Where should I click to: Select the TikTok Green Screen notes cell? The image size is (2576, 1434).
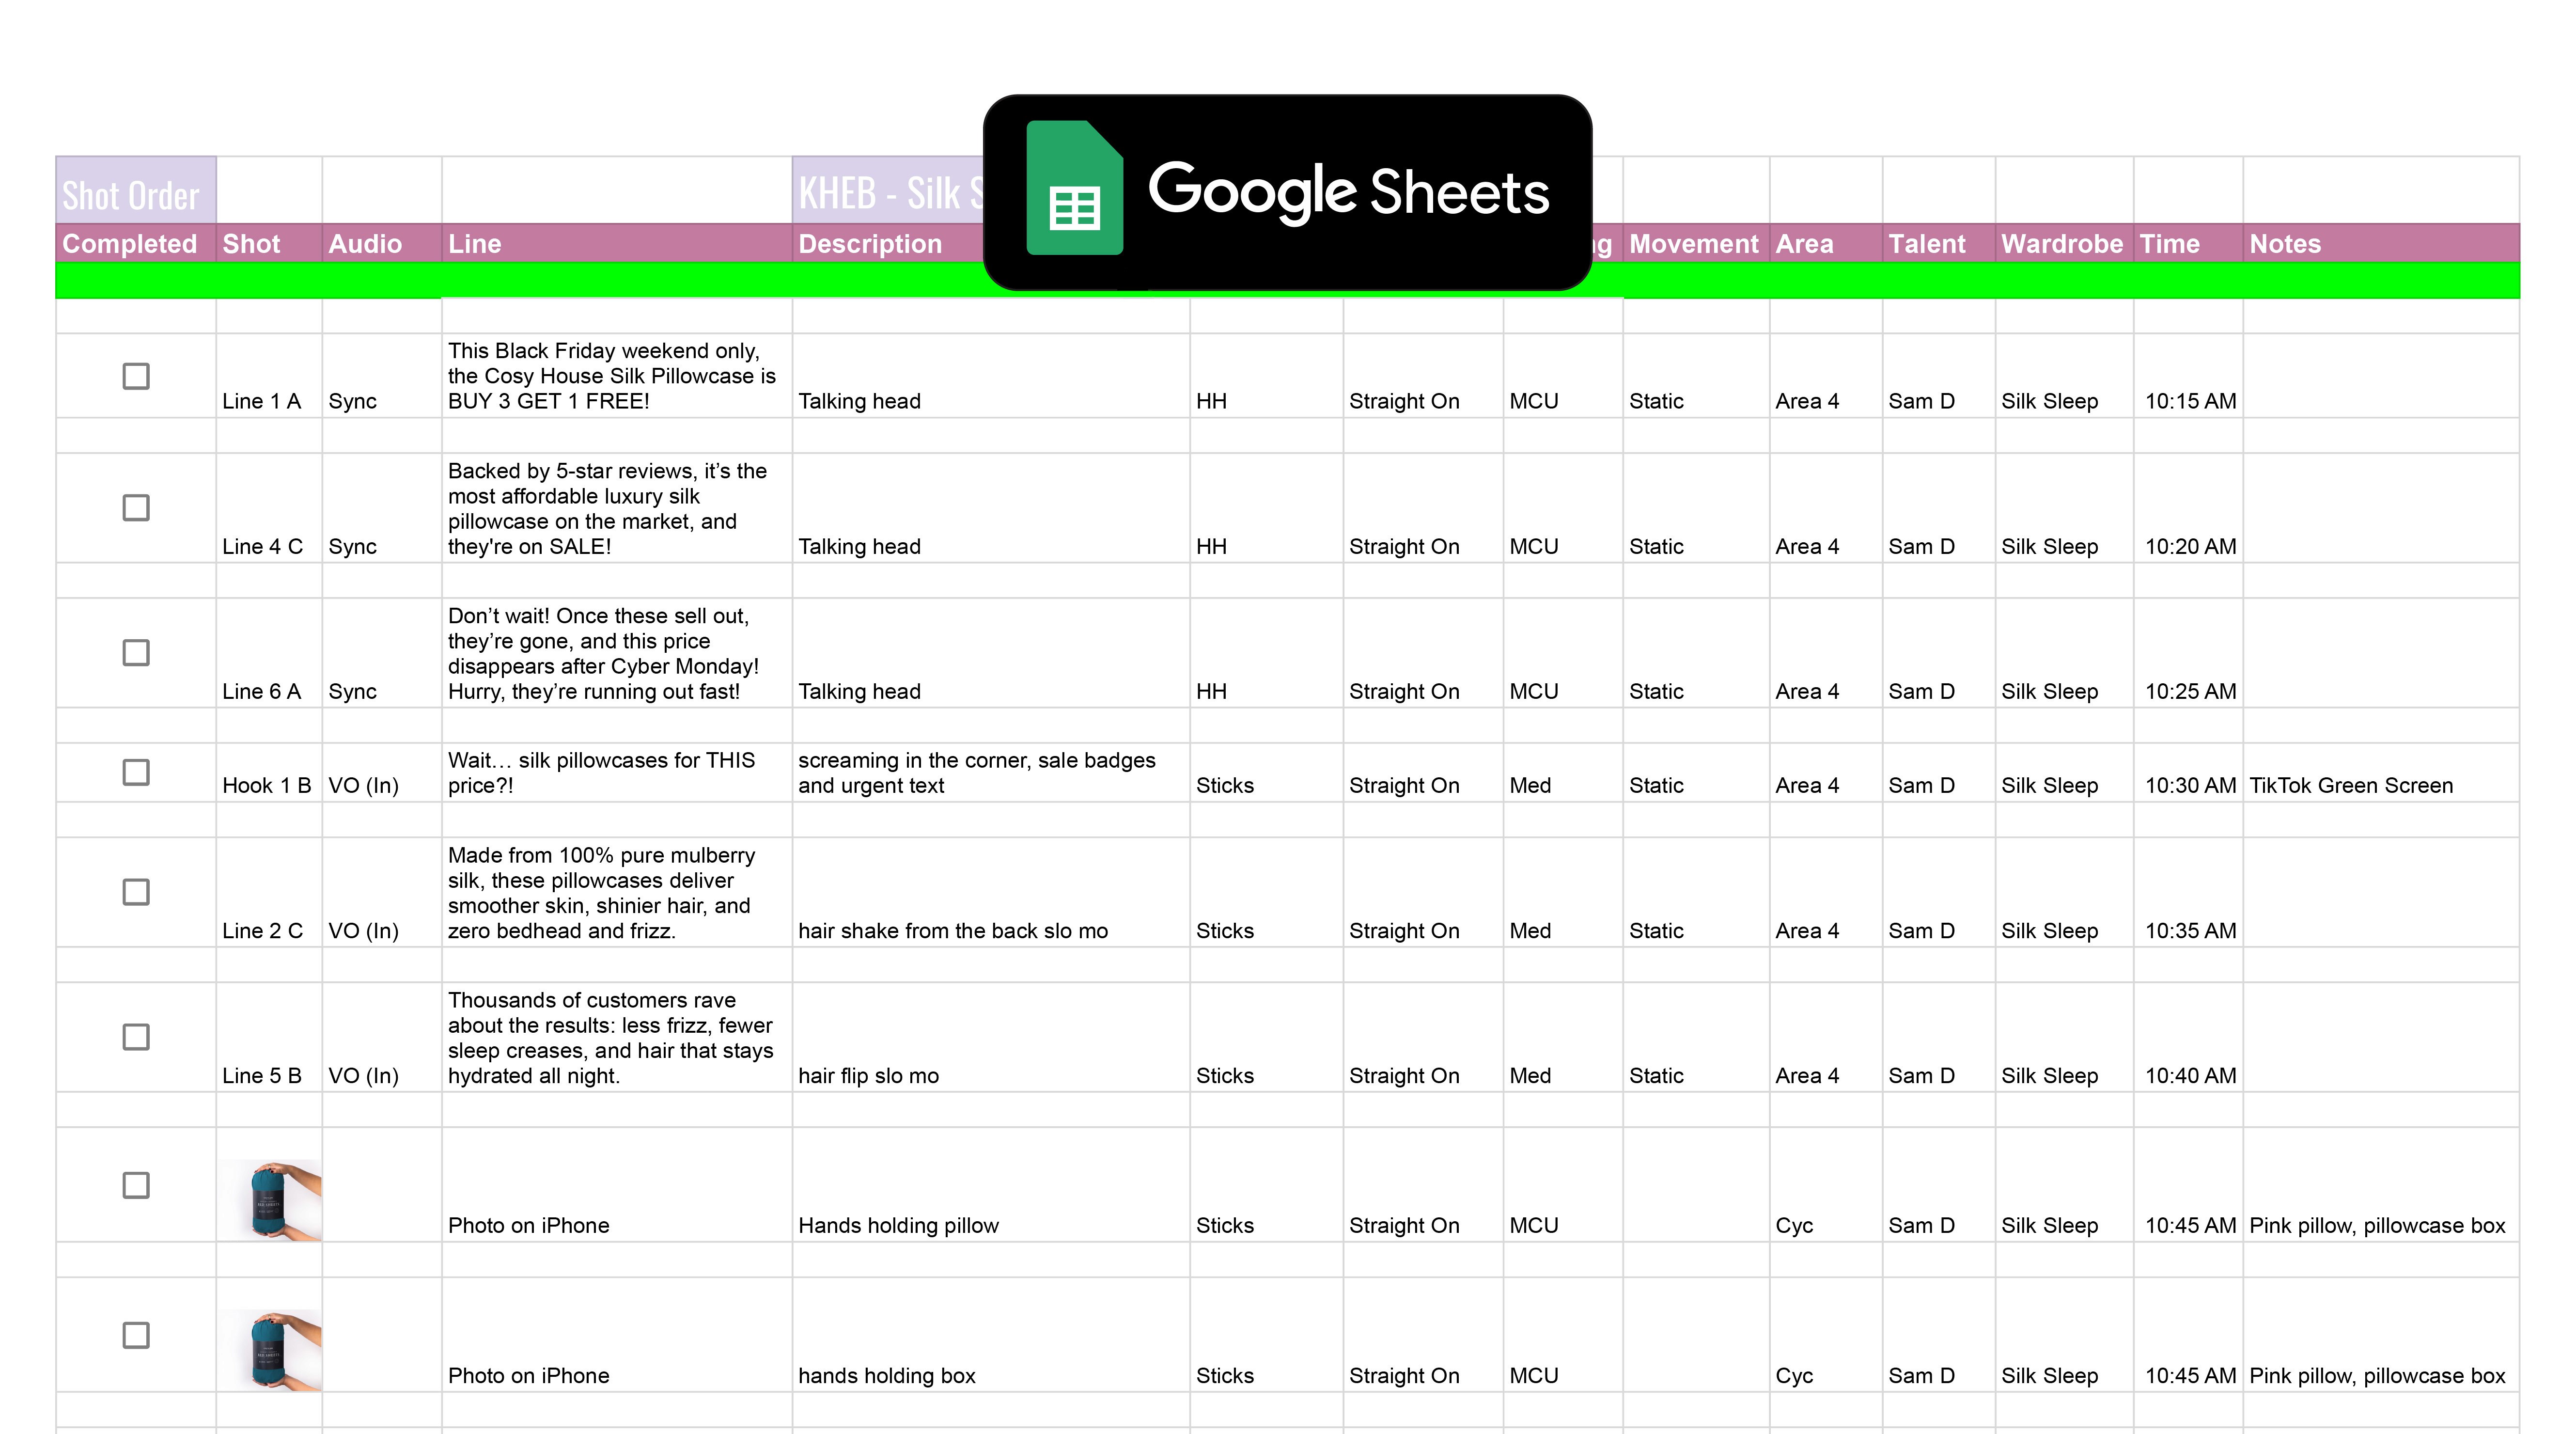coord(2351,785)
